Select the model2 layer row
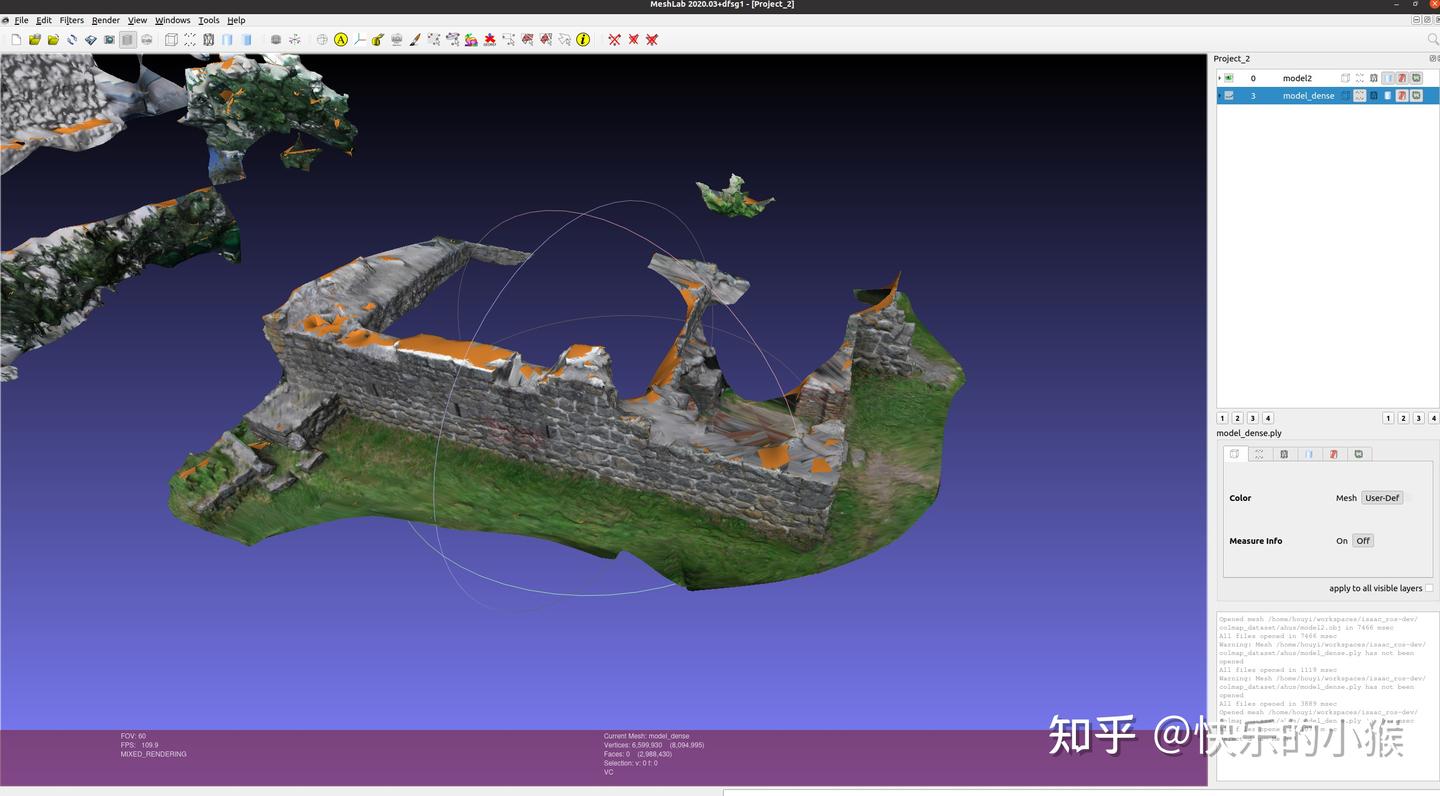Screen dimensions: 1440x796 1298,78
